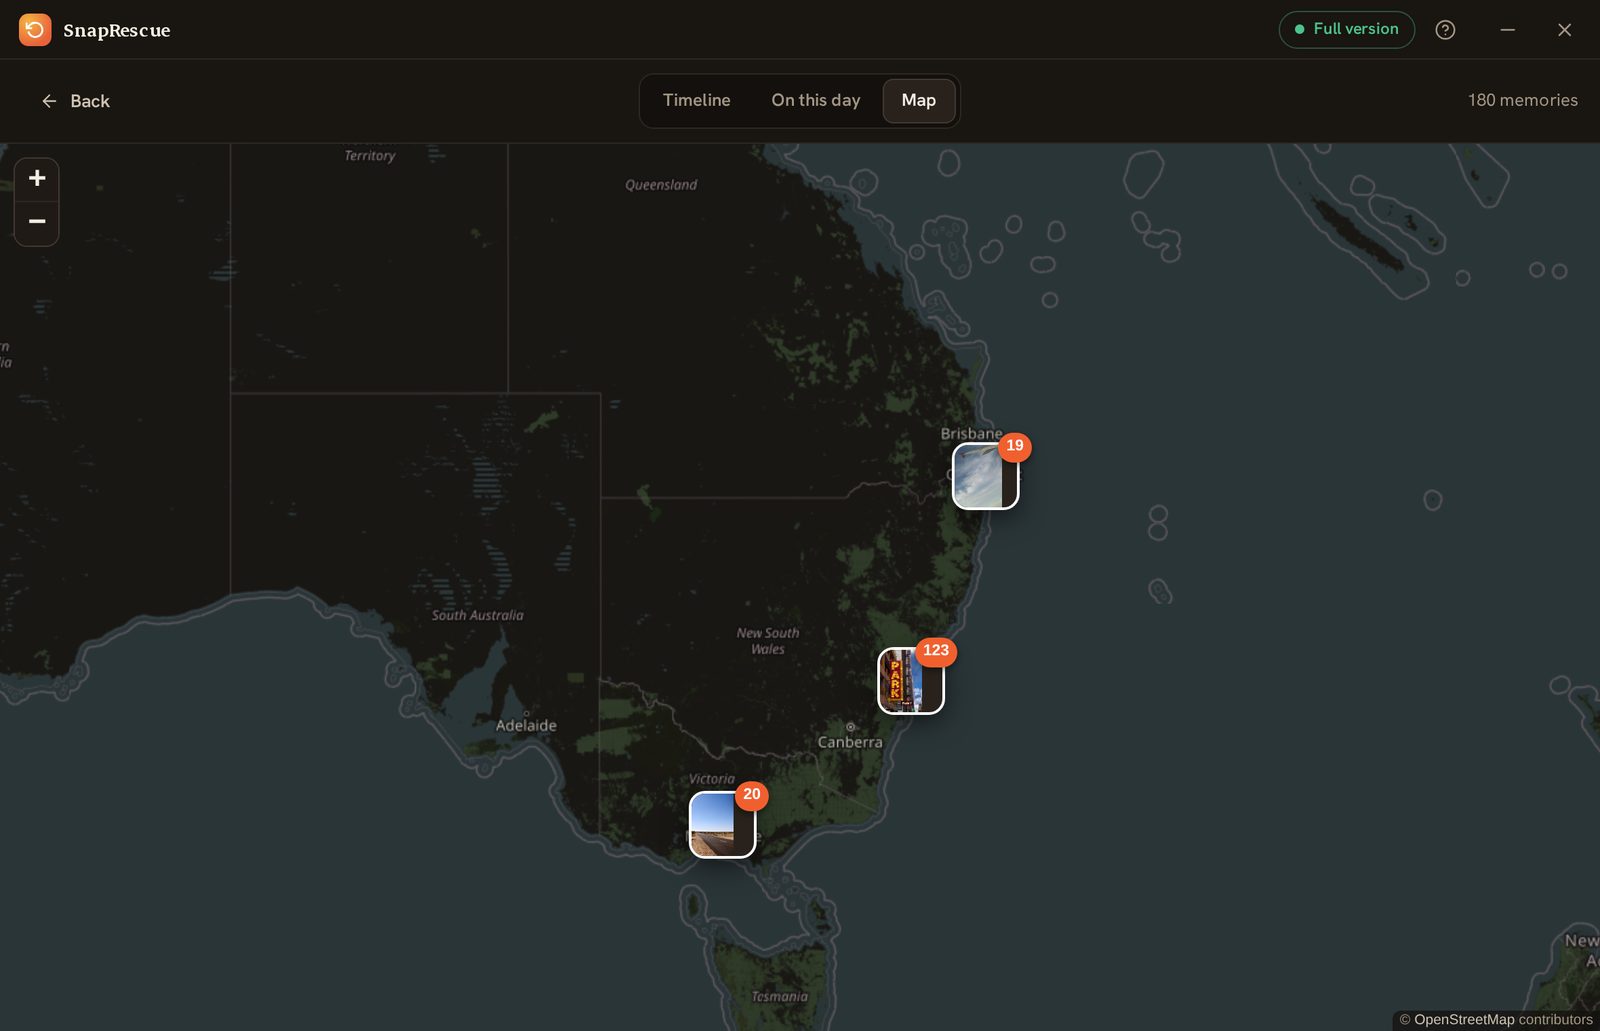
Task: Open the help question mark icon
Action: pyautogui.click(x=1445, y=30)
